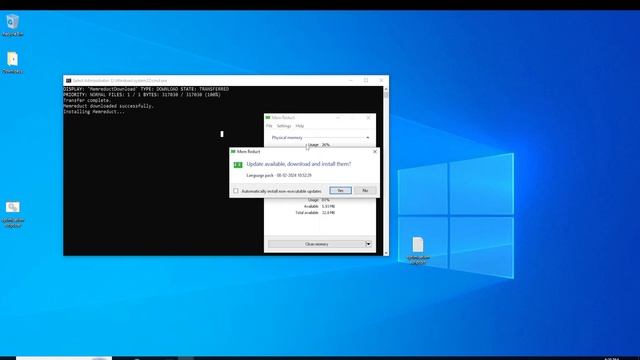The width and height of the screenshot is (640, 360).
Task: Click the Command Prompt scrollbar thumb
Action: (386, 95)
